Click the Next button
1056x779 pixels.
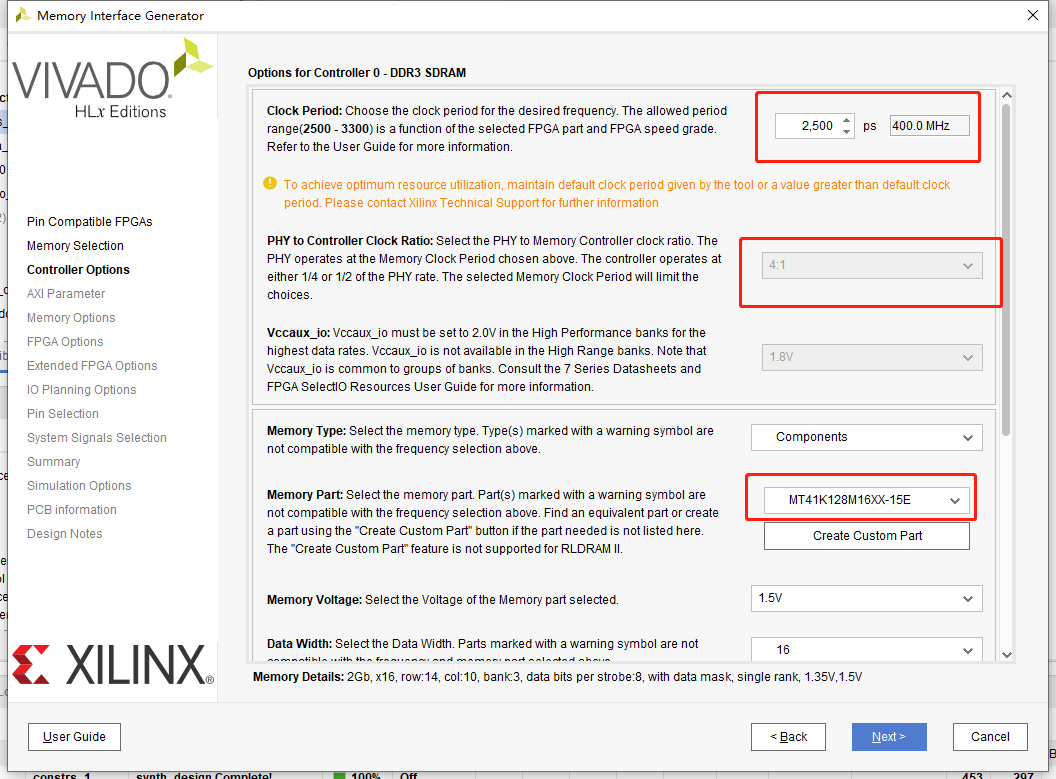tap(889, 737)
